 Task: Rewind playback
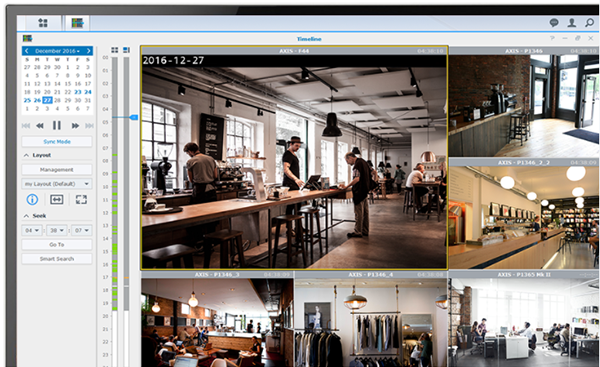[x=40, y=126]
